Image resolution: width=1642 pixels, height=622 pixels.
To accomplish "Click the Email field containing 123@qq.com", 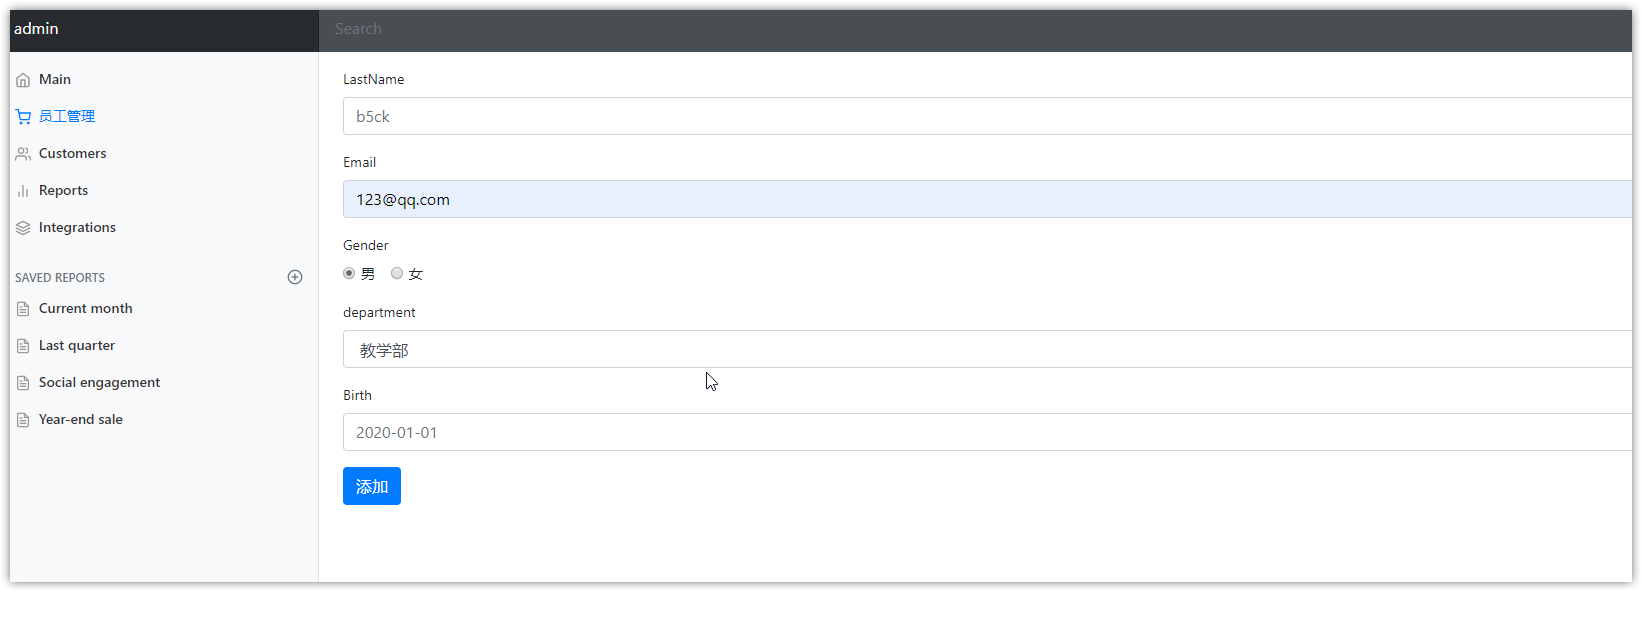I will (x=986, y=199).
